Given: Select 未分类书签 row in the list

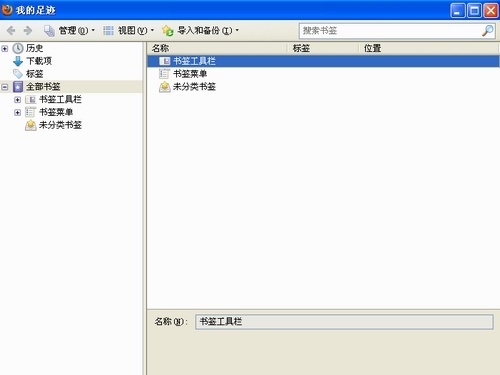Looking at the screenshot, I should [323, 87].
